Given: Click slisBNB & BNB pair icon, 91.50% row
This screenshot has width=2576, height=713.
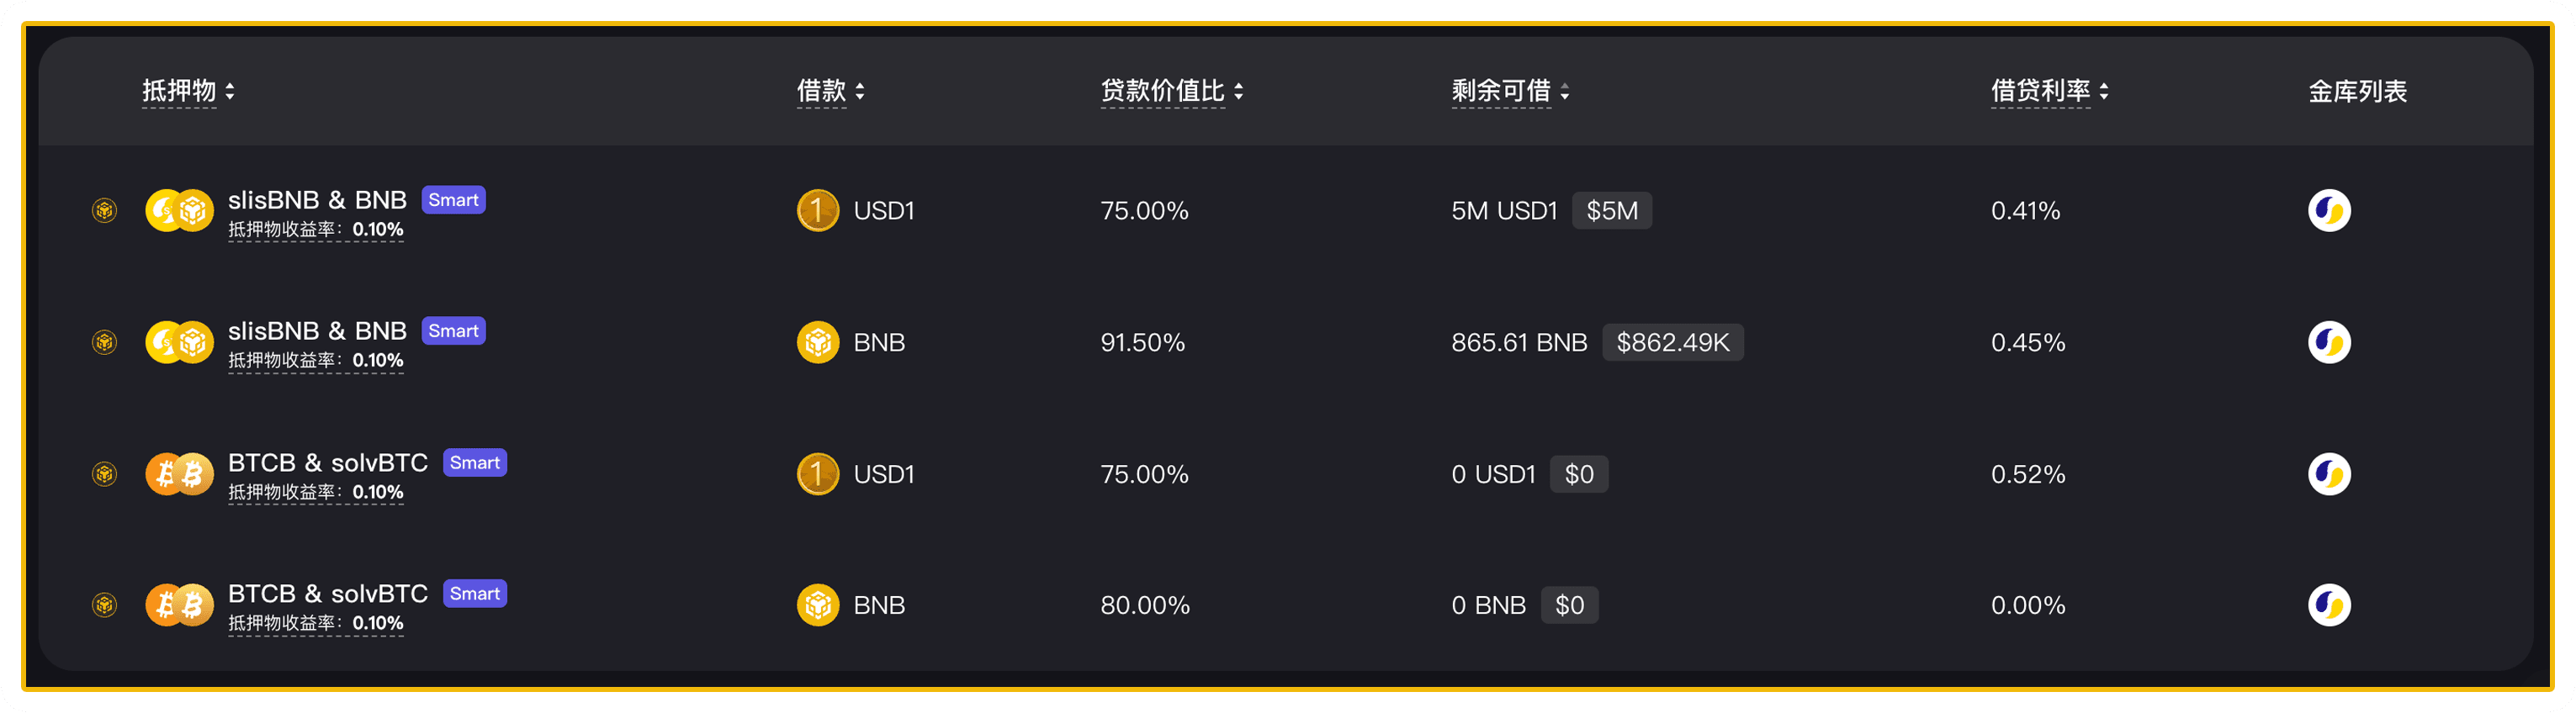Looking at the screenshot, I should (179, 342).
